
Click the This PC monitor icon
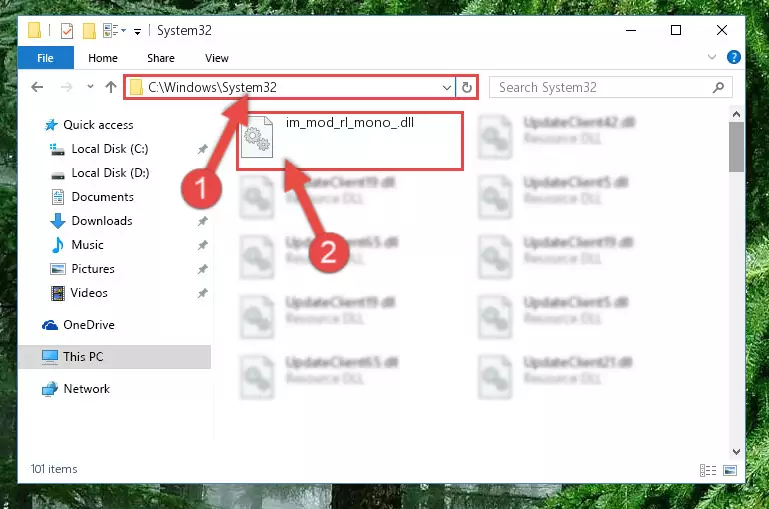pyautogui.click(x=50, y=357)
